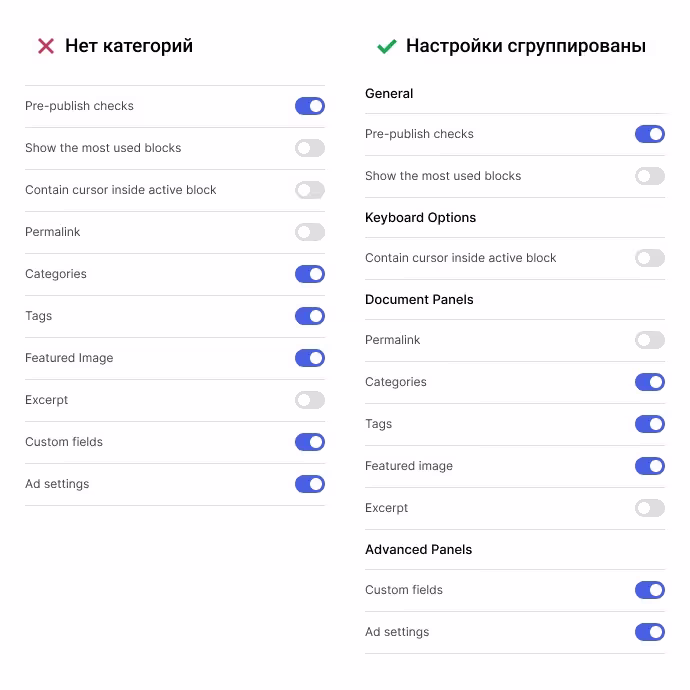Click the green checkmark beside Настройки сгруппированы
This screenshot has width=690, height=690.
386,46
